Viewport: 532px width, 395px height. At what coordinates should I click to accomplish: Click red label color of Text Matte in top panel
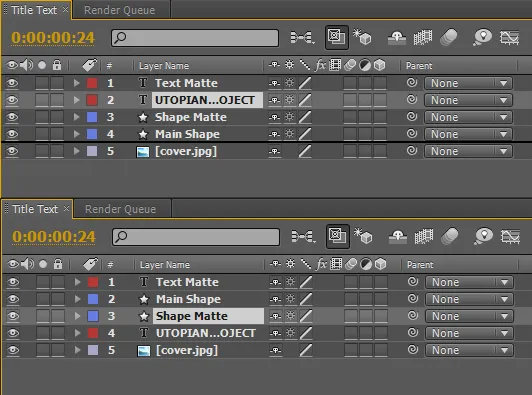click(92, 83)
